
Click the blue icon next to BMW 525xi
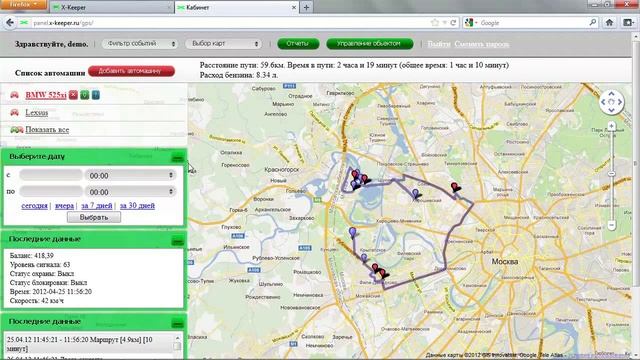coord(96,95)
